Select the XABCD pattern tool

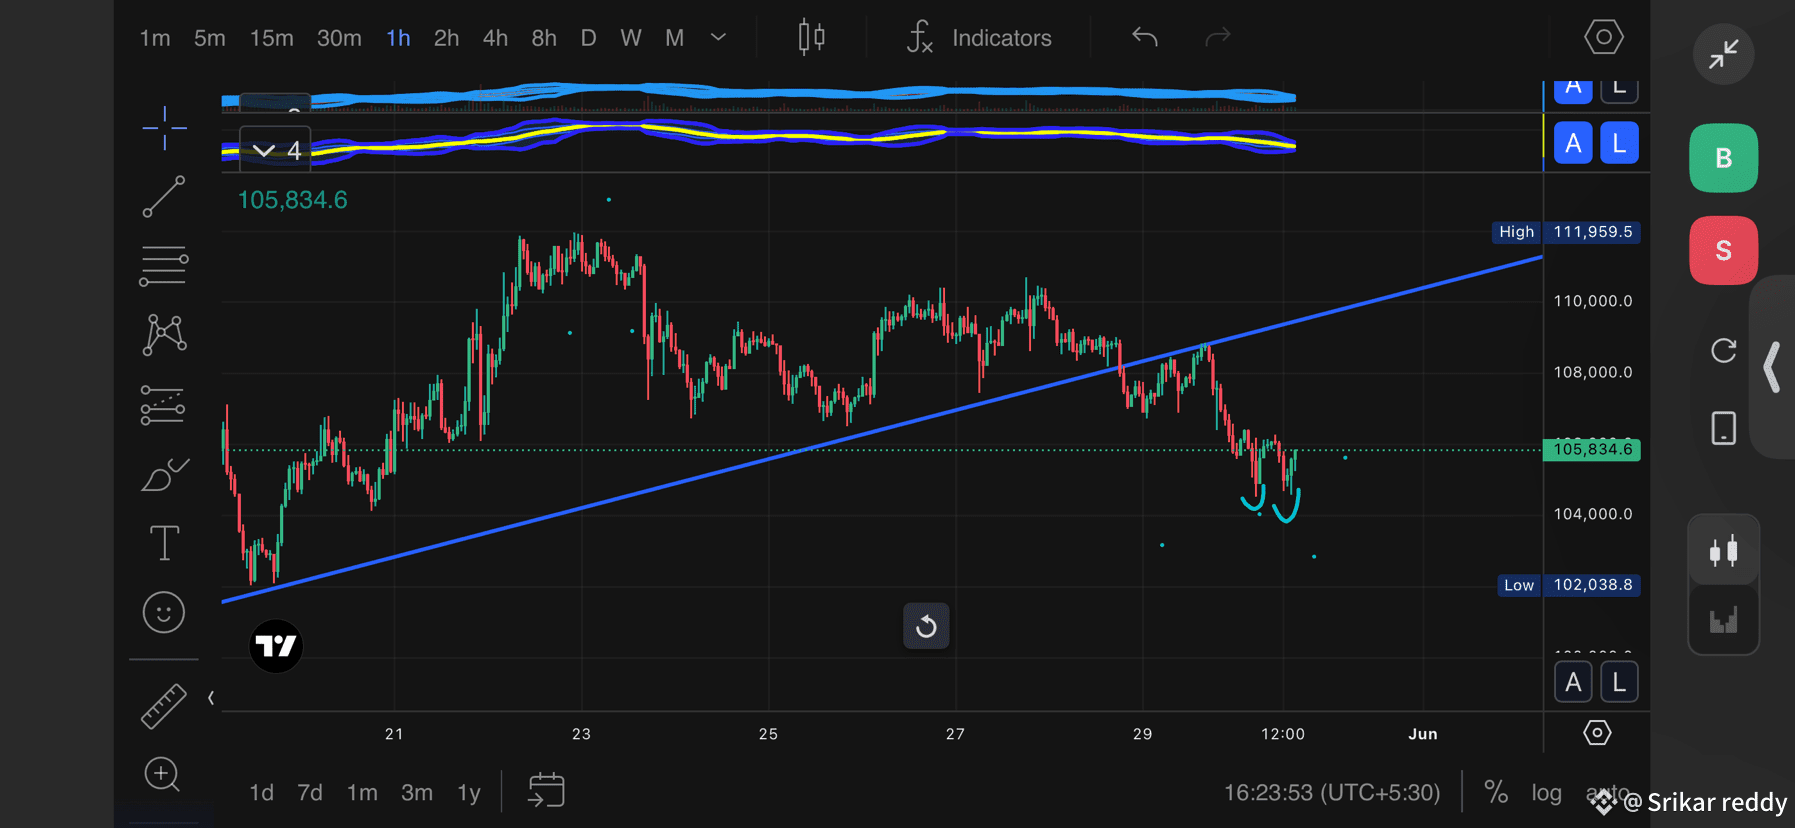pyautogui.click(x=164, y=335)
